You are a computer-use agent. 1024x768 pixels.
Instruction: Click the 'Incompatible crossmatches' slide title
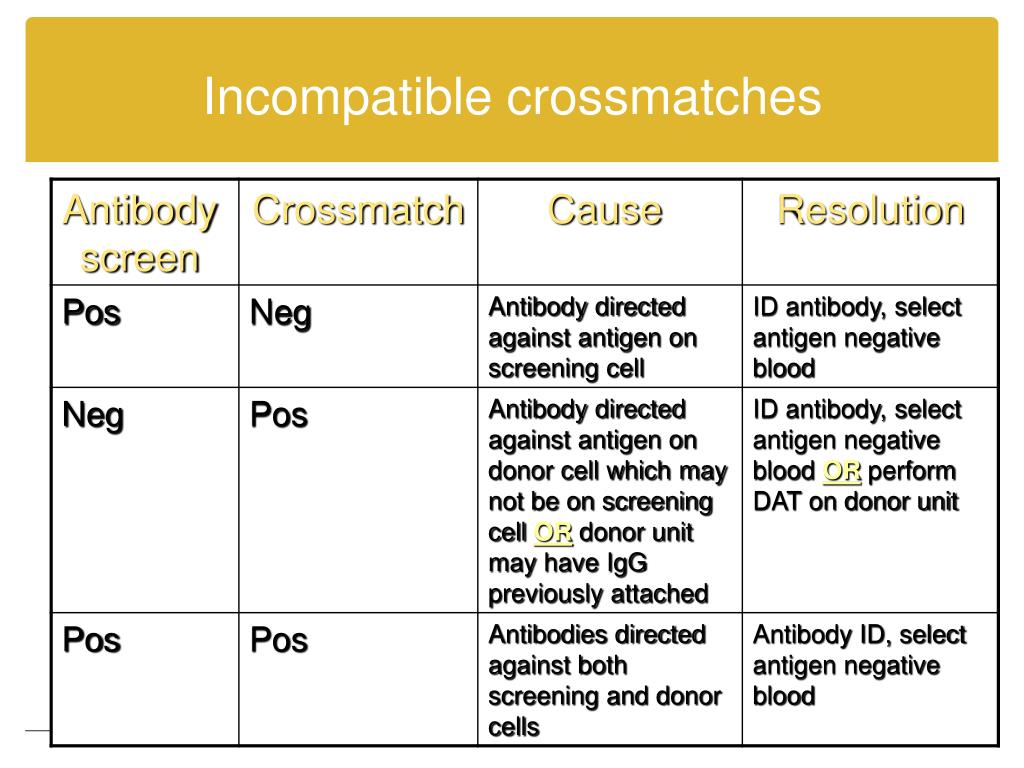(x=512, y=97)
